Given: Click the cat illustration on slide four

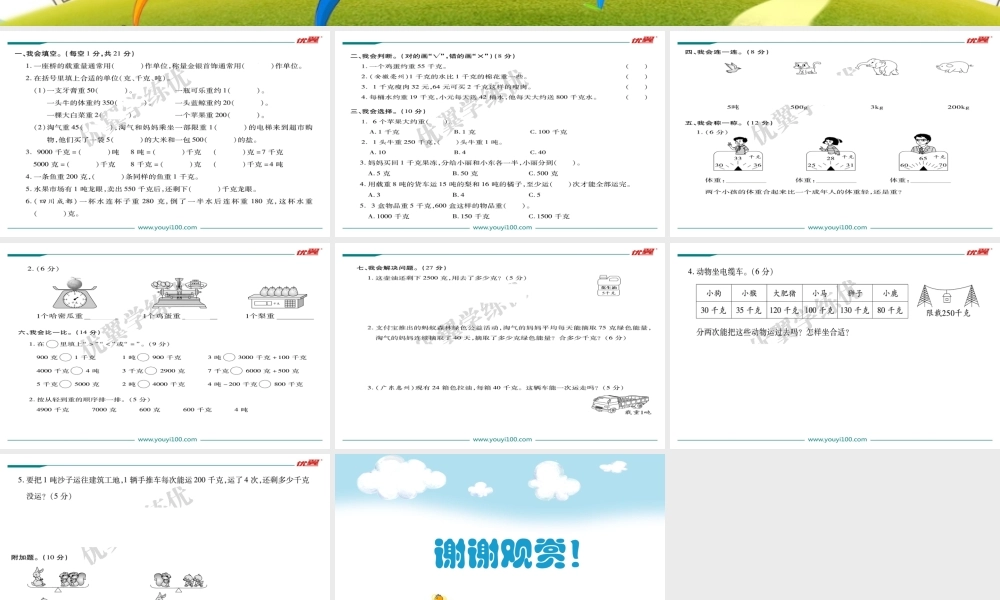Looking at the screenshot, I should pyautogui.click(x=803, y=67).
